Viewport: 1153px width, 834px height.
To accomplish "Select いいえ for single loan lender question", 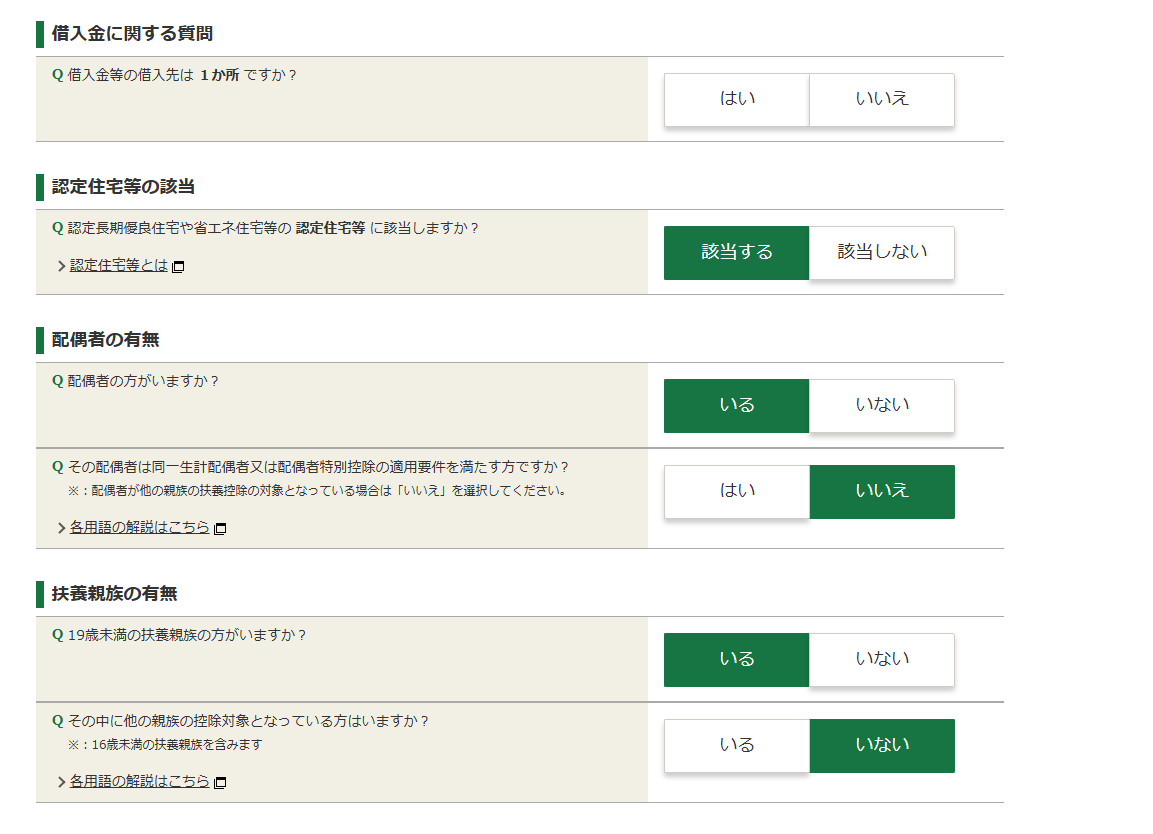I will click(x=882, y=99).
